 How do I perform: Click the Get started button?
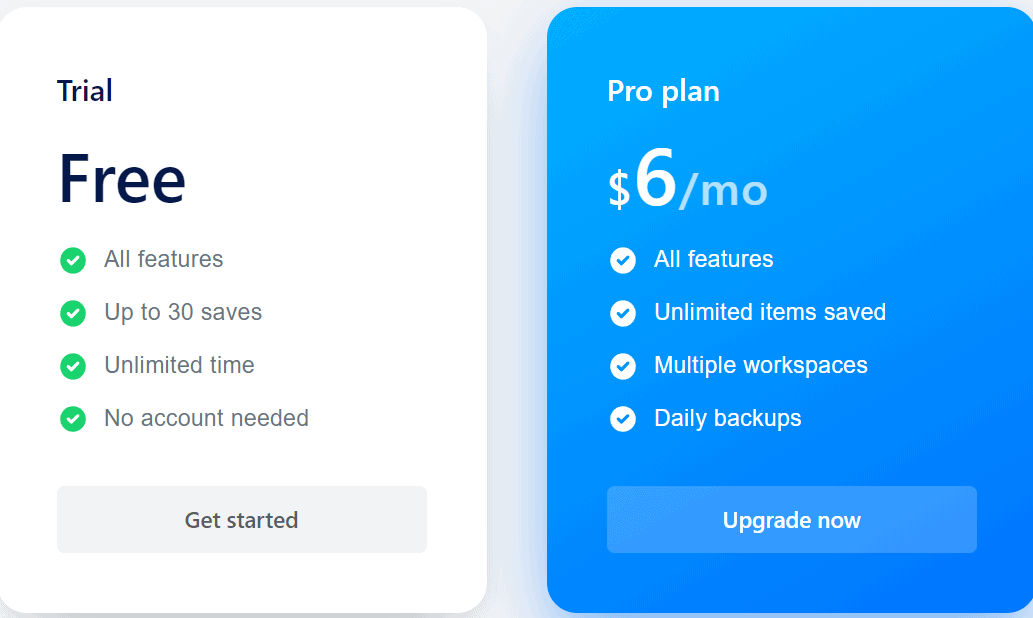tap(241, 520)
